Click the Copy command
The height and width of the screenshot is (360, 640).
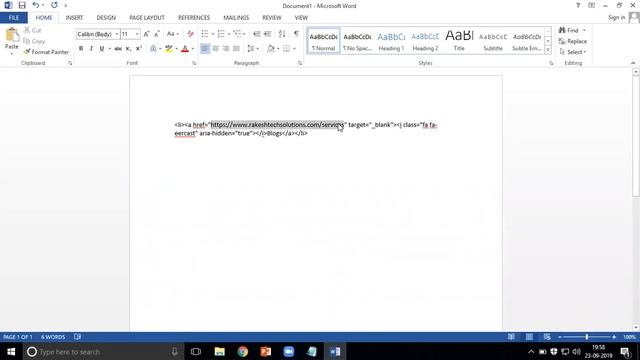click(34, 41)
